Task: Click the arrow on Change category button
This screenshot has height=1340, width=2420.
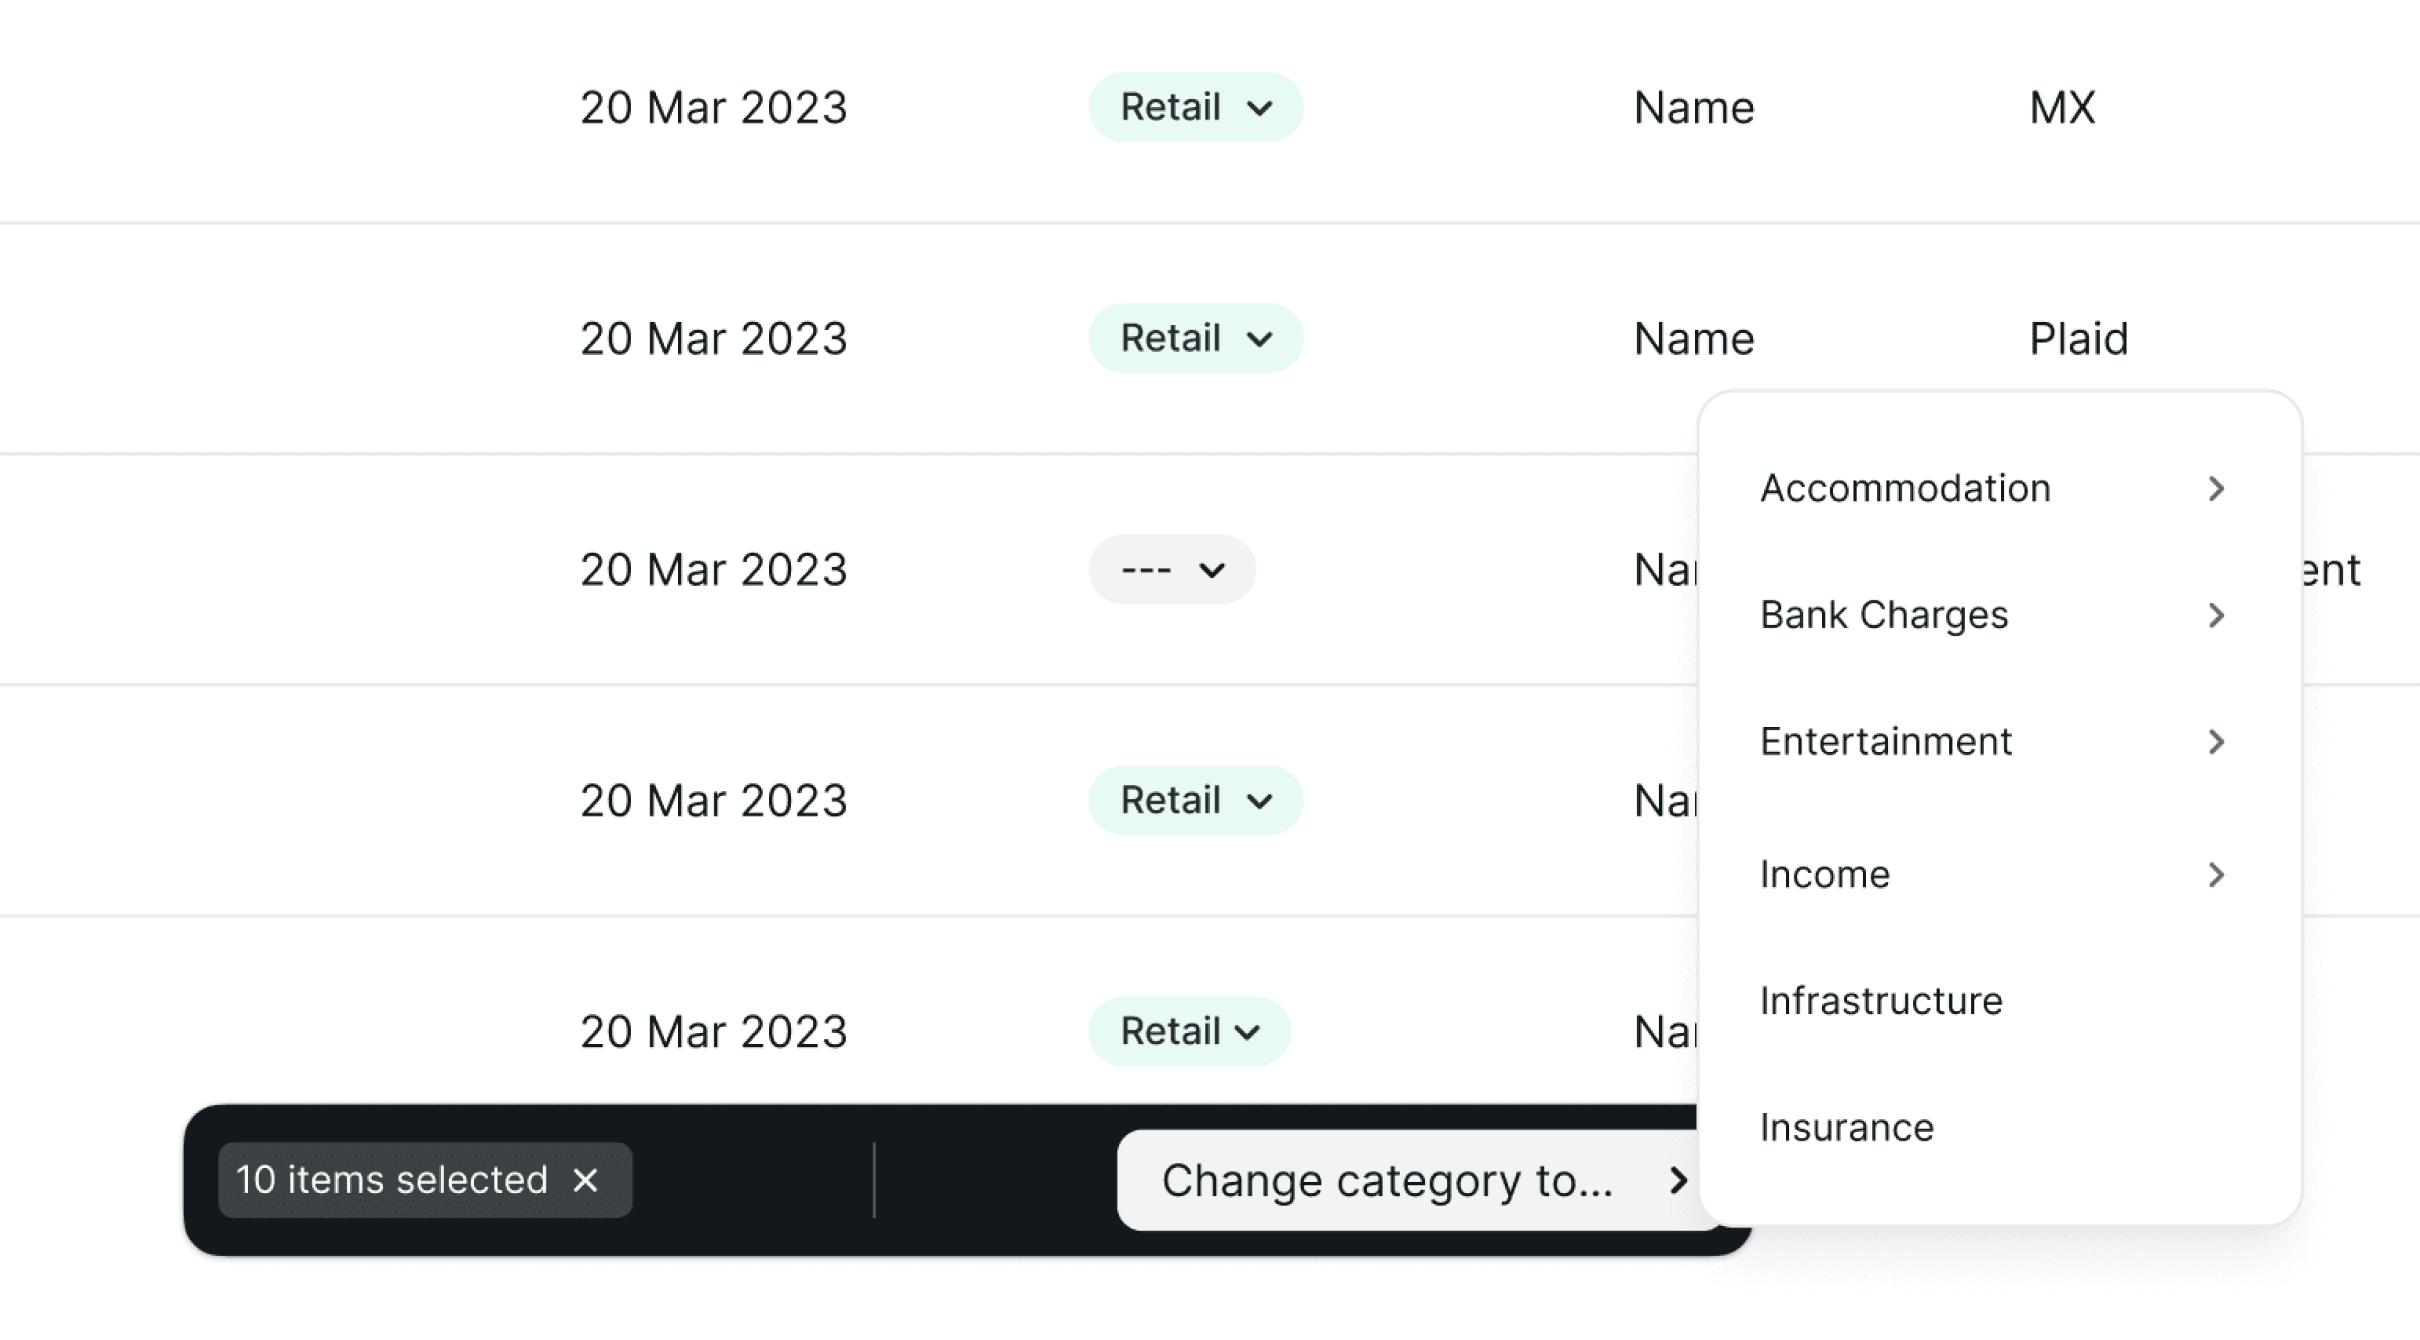Action: (x=1678, y=1181)
